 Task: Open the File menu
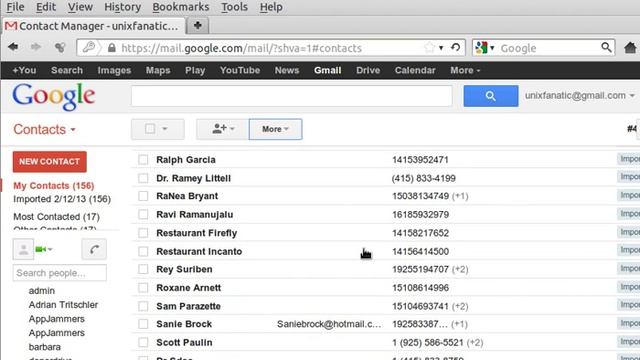(x=15, y=7)
